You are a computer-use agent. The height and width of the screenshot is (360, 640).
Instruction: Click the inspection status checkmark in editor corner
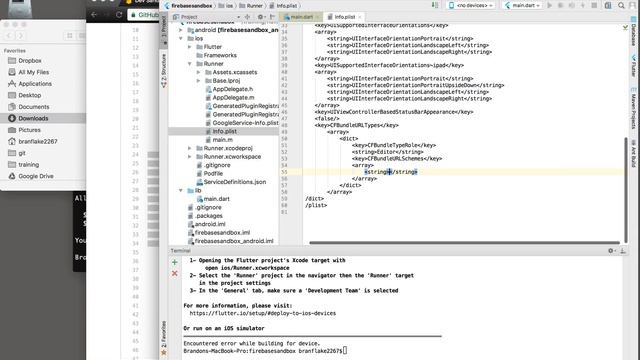pyautogui.click(x=625, y=27)
